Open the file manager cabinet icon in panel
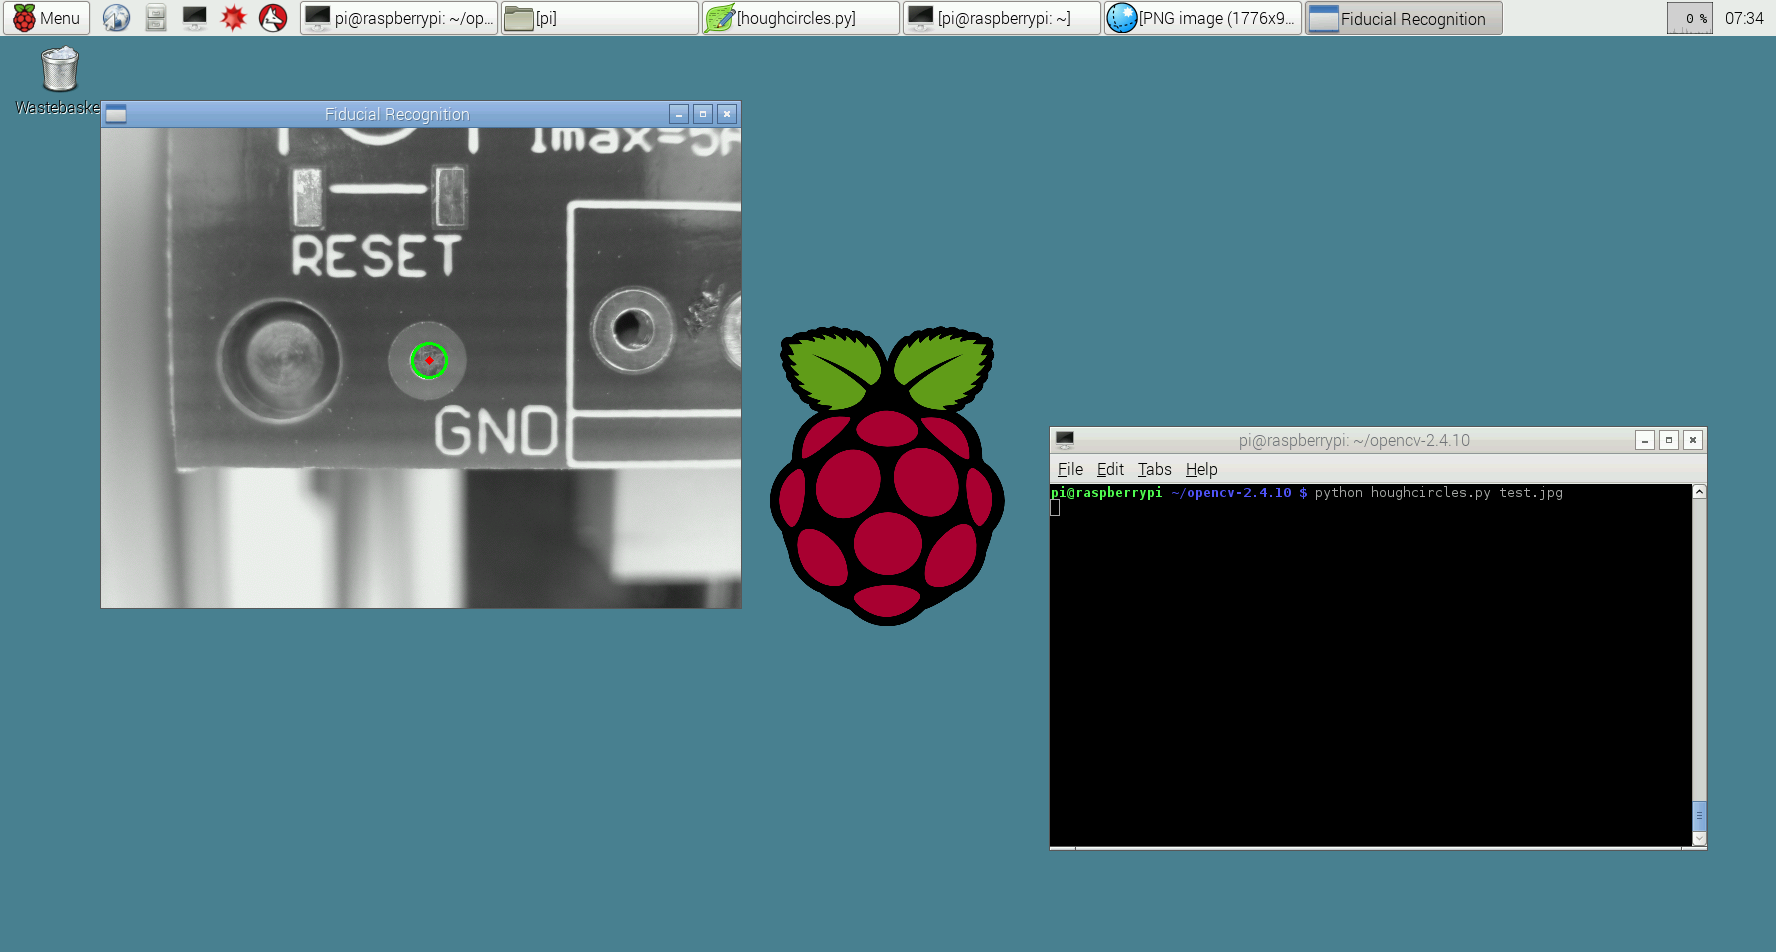 pos(156,18)
